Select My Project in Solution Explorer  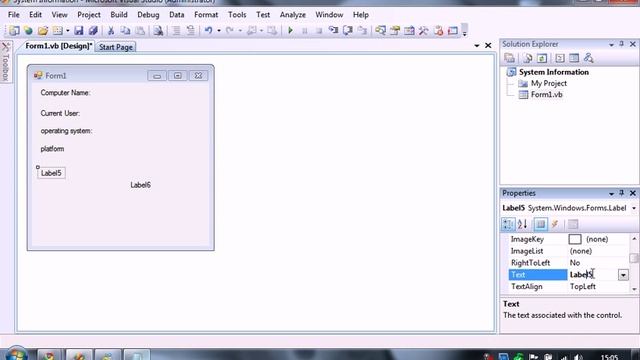click(549, 83)
